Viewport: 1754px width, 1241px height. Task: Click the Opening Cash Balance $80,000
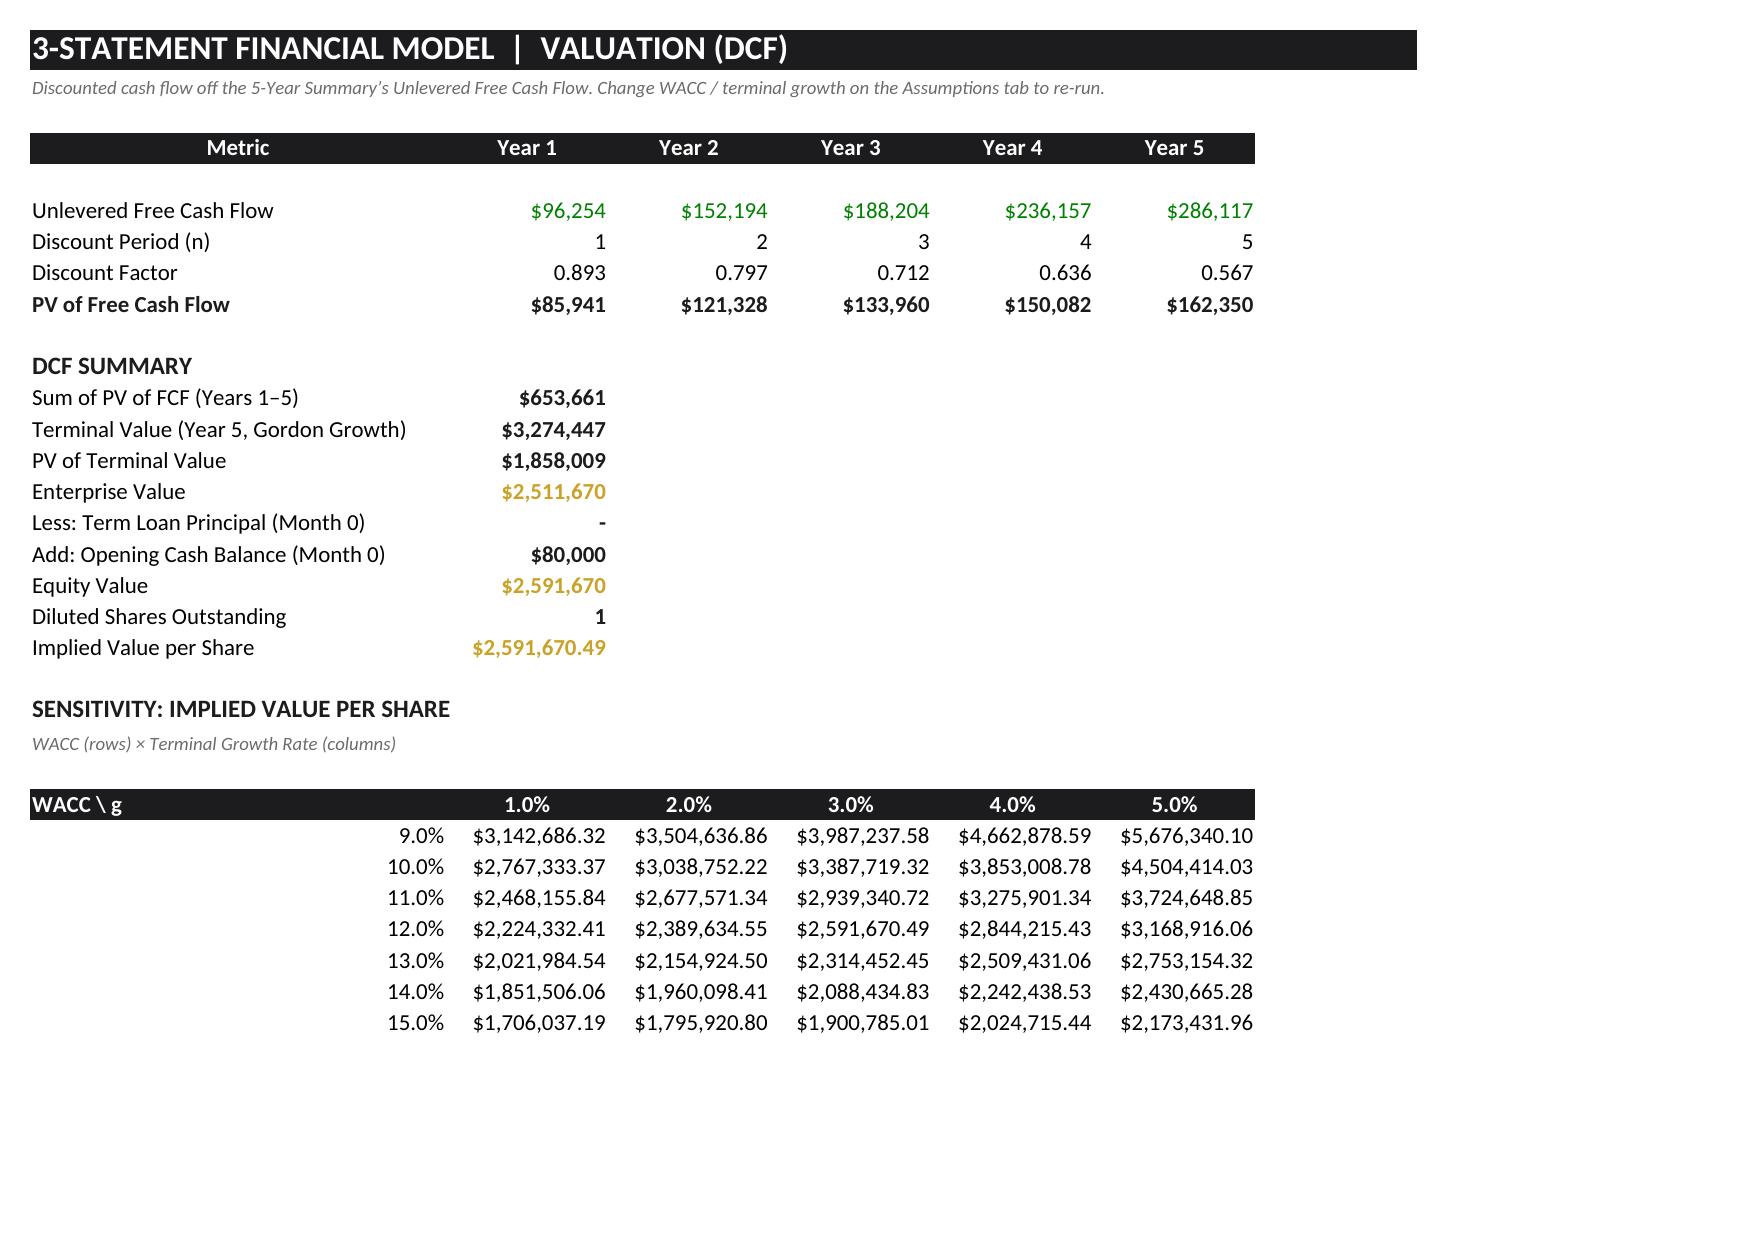click(x=568, y=555)
